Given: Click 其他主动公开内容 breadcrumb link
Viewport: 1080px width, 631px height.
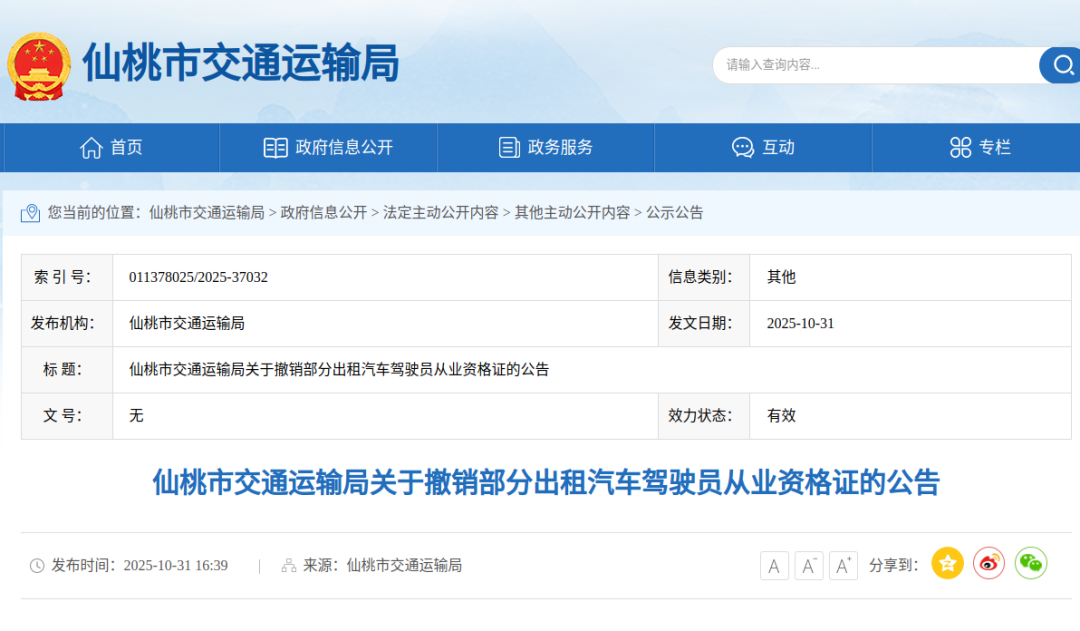Looking at the screenshot, I should coord(572,213).
